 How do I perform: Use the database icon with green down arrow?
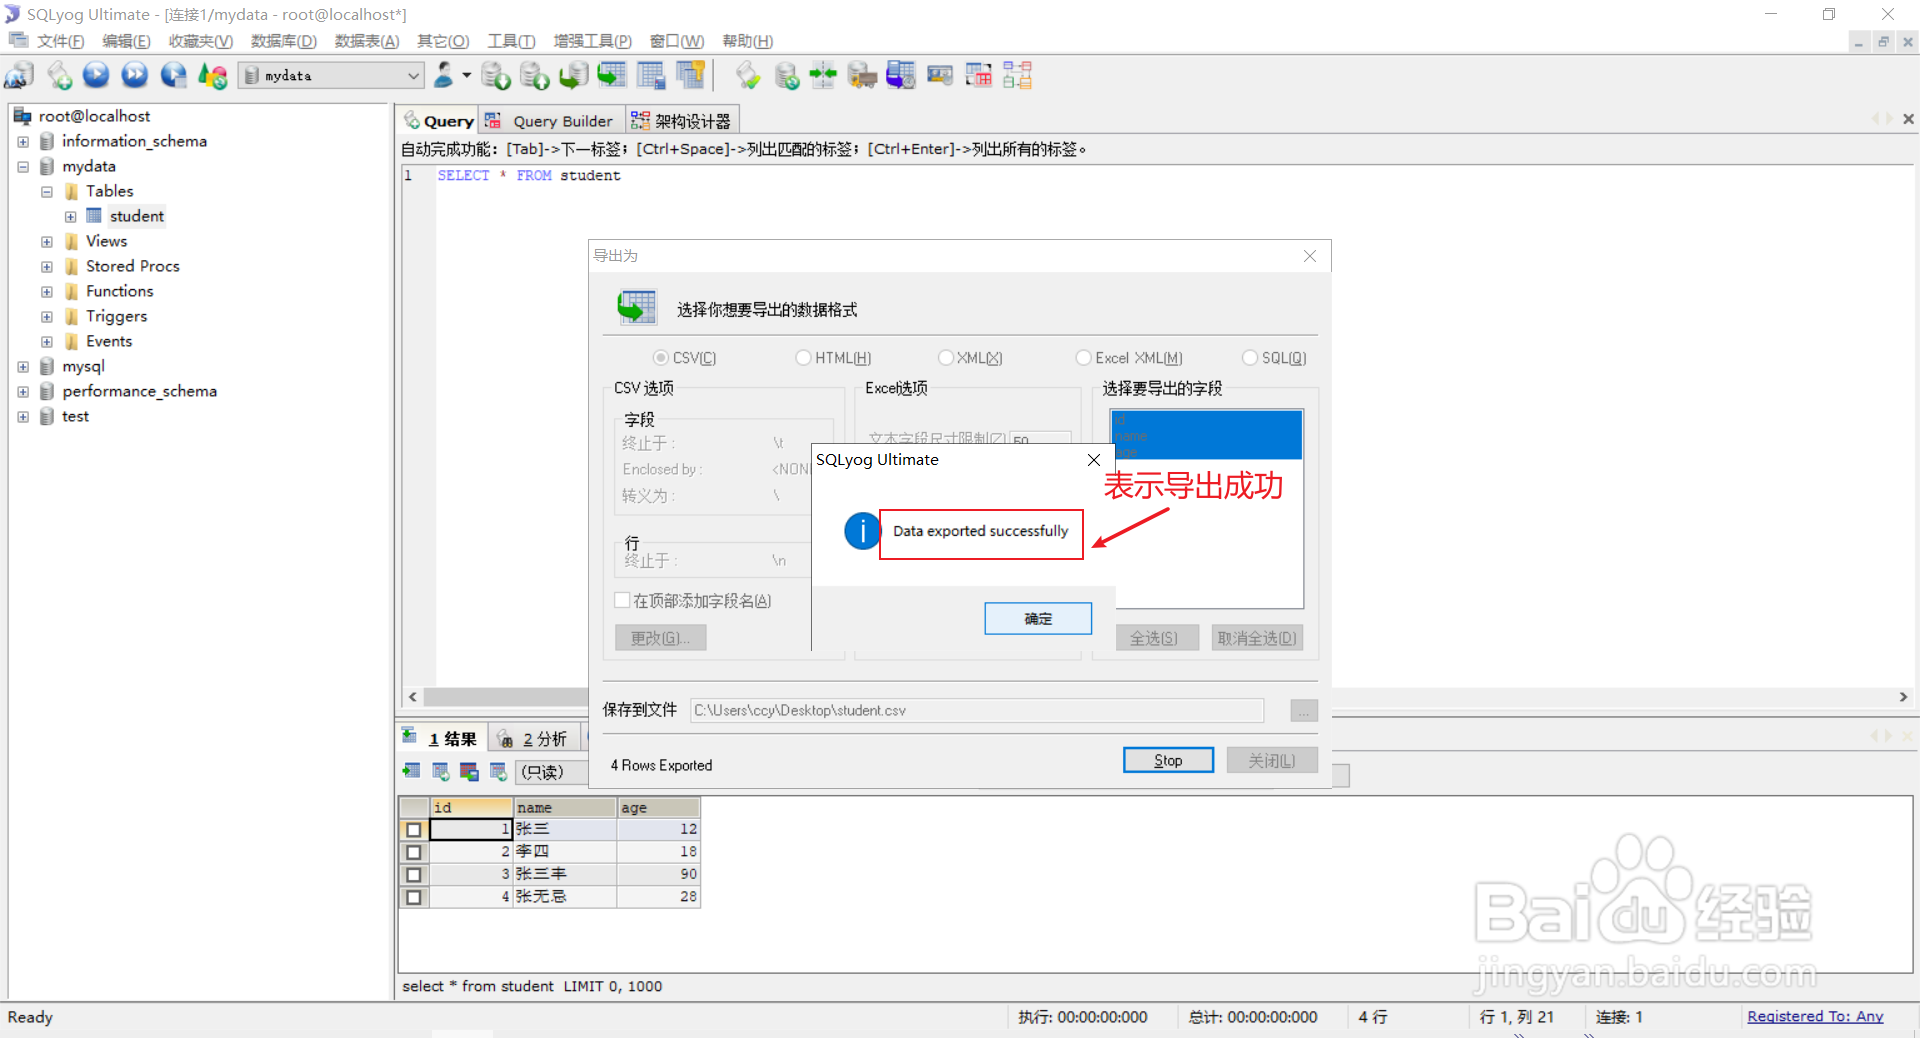495,75
